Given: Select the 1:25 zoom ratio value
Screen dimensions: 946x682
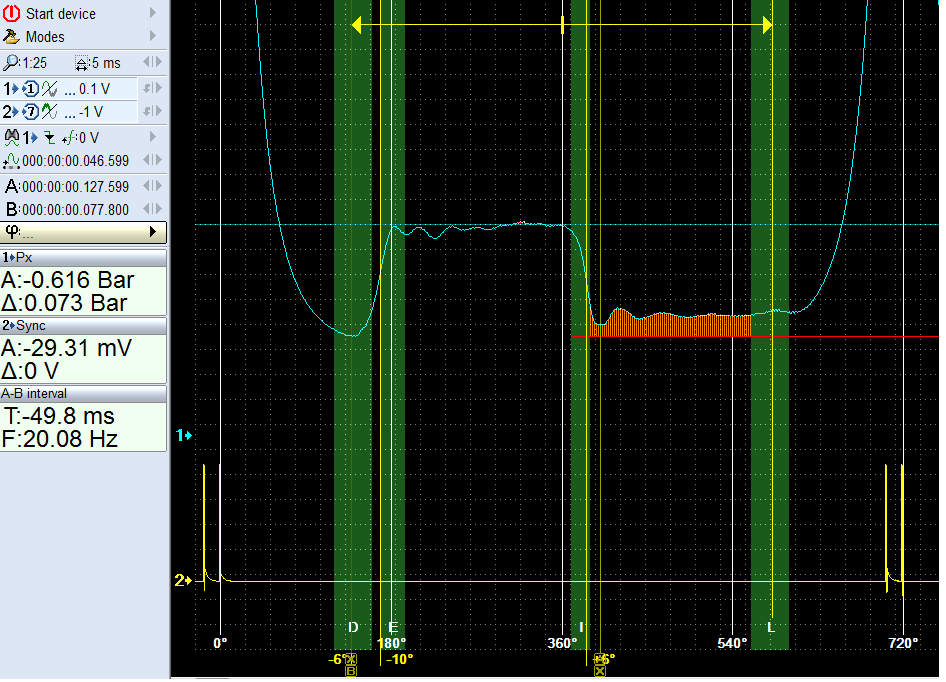Looking at the screenshot, I should pos(34,63).
